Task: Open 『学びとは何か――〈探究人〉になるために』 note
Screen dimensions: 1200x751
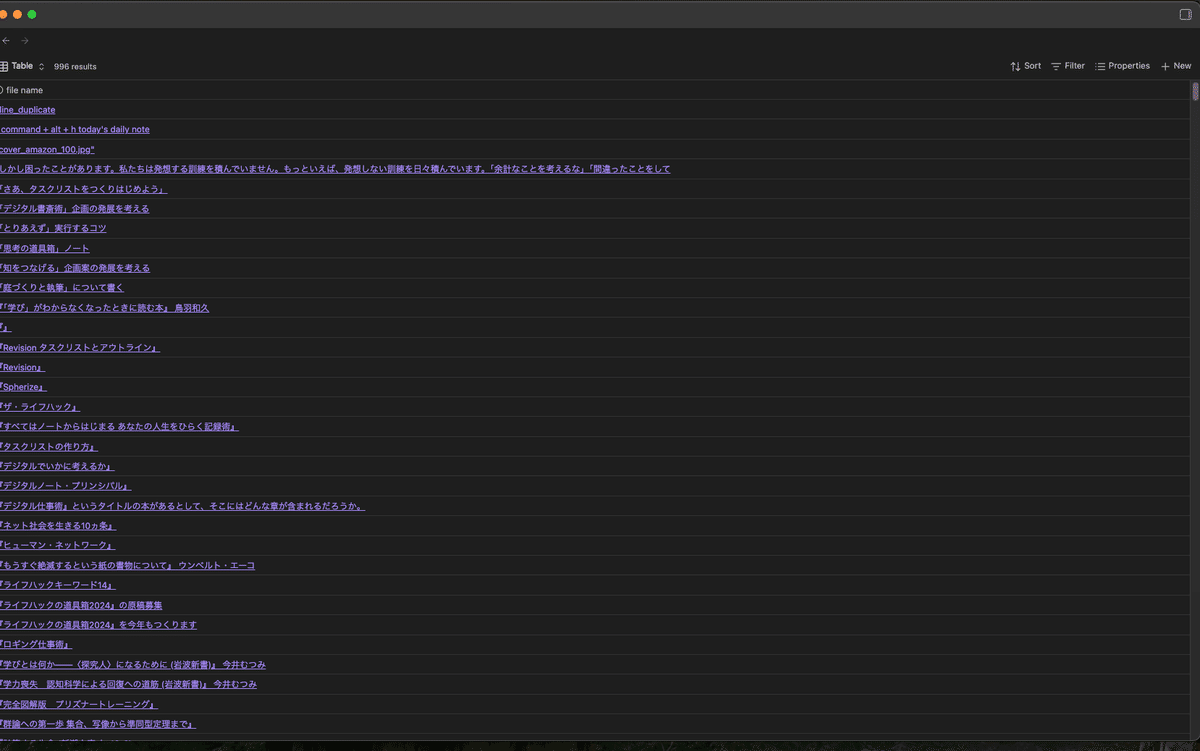Action: pyautogui.click(x=133, y=665)
